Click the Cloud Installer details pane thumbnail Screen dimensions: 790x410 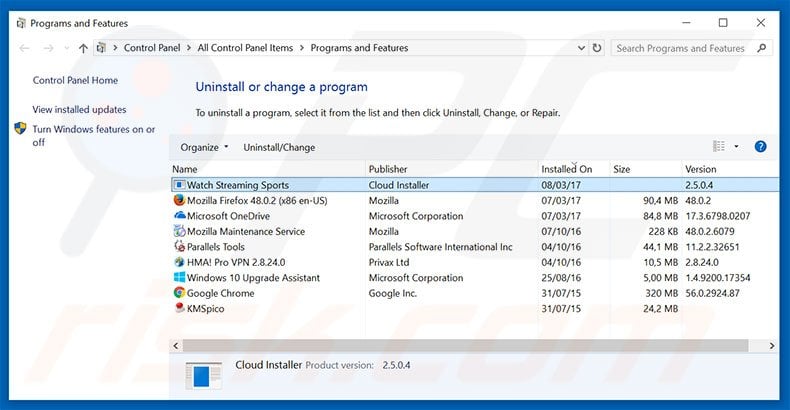click(204, 375)
